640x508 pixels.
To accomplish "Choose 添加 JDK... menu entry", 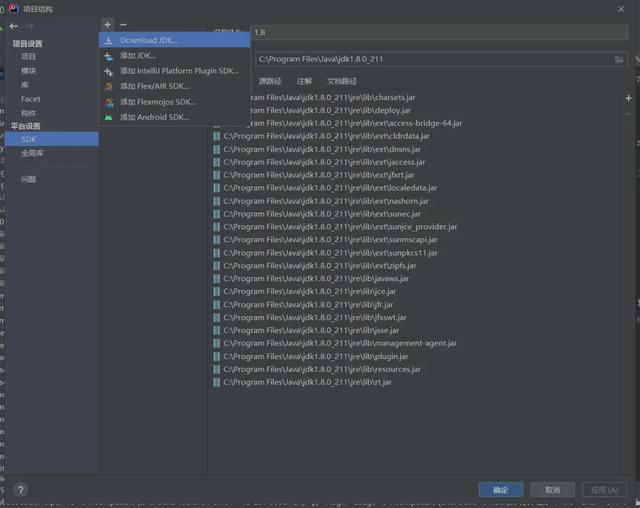I will [174, 55].
